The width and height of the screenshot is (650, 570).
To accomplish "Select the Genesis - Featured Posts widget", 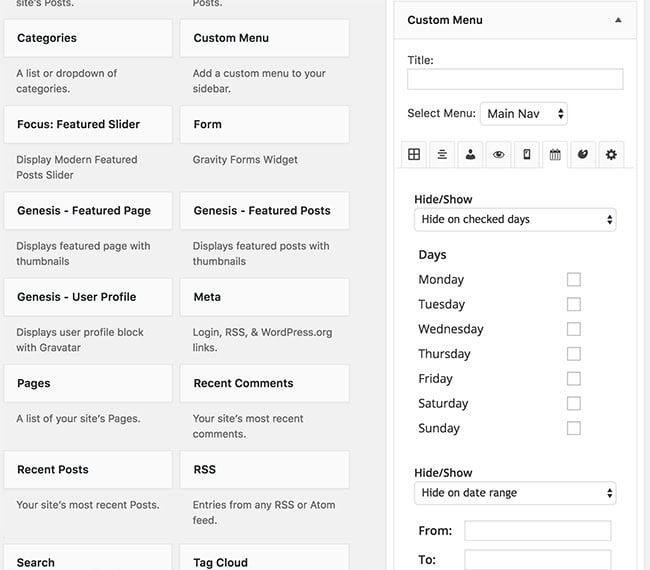I will pos(264,211).
